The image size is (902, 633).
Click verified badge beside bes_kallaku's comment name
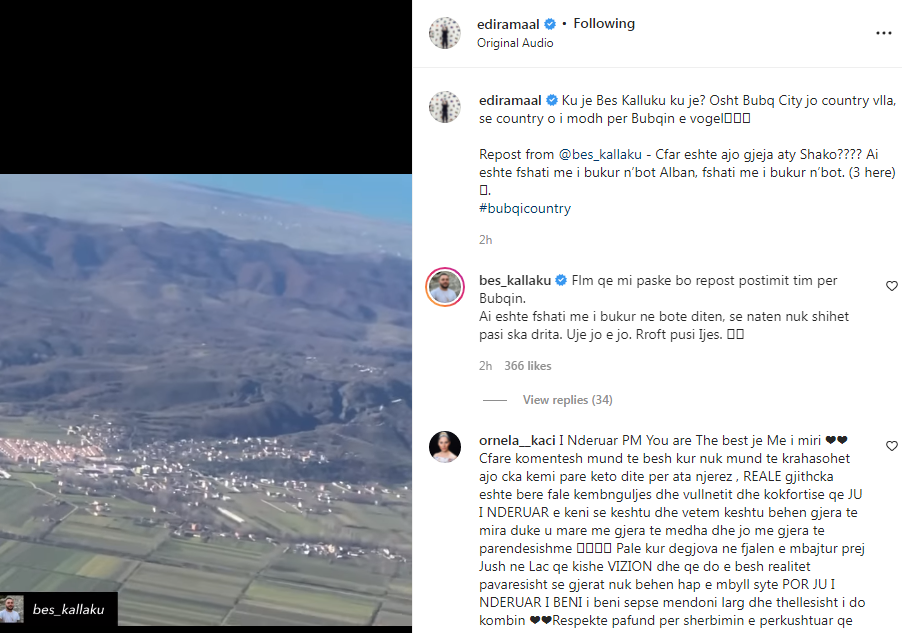[x=561, y=280]
